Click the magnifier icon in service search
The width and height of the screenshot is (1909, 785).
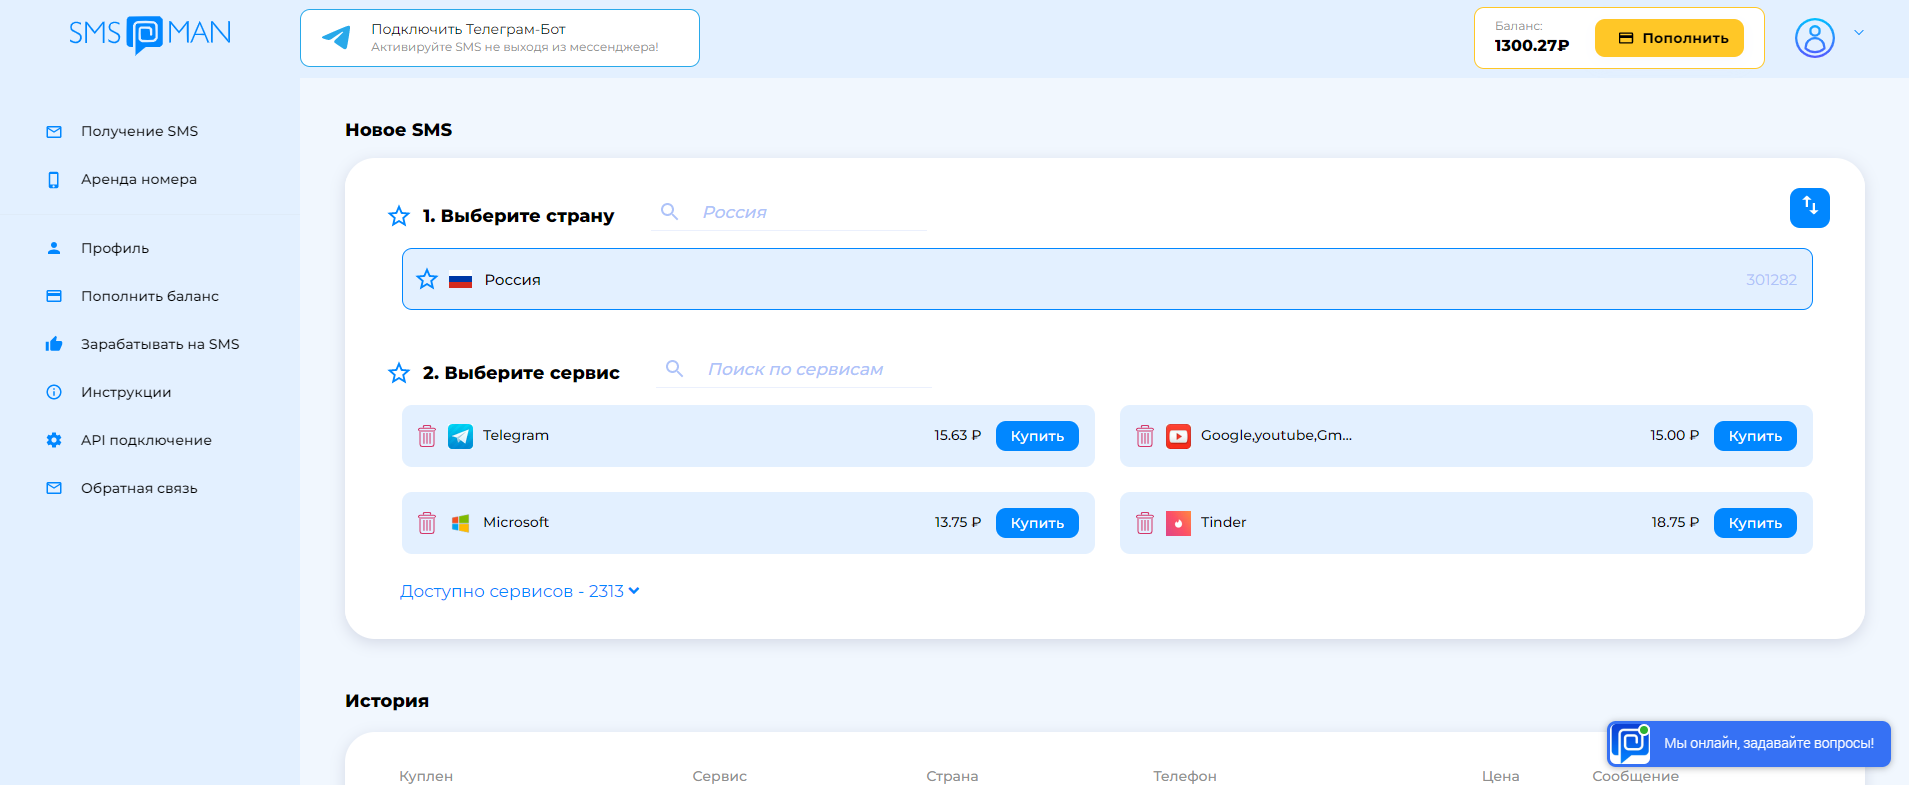(x=675, y=369)
